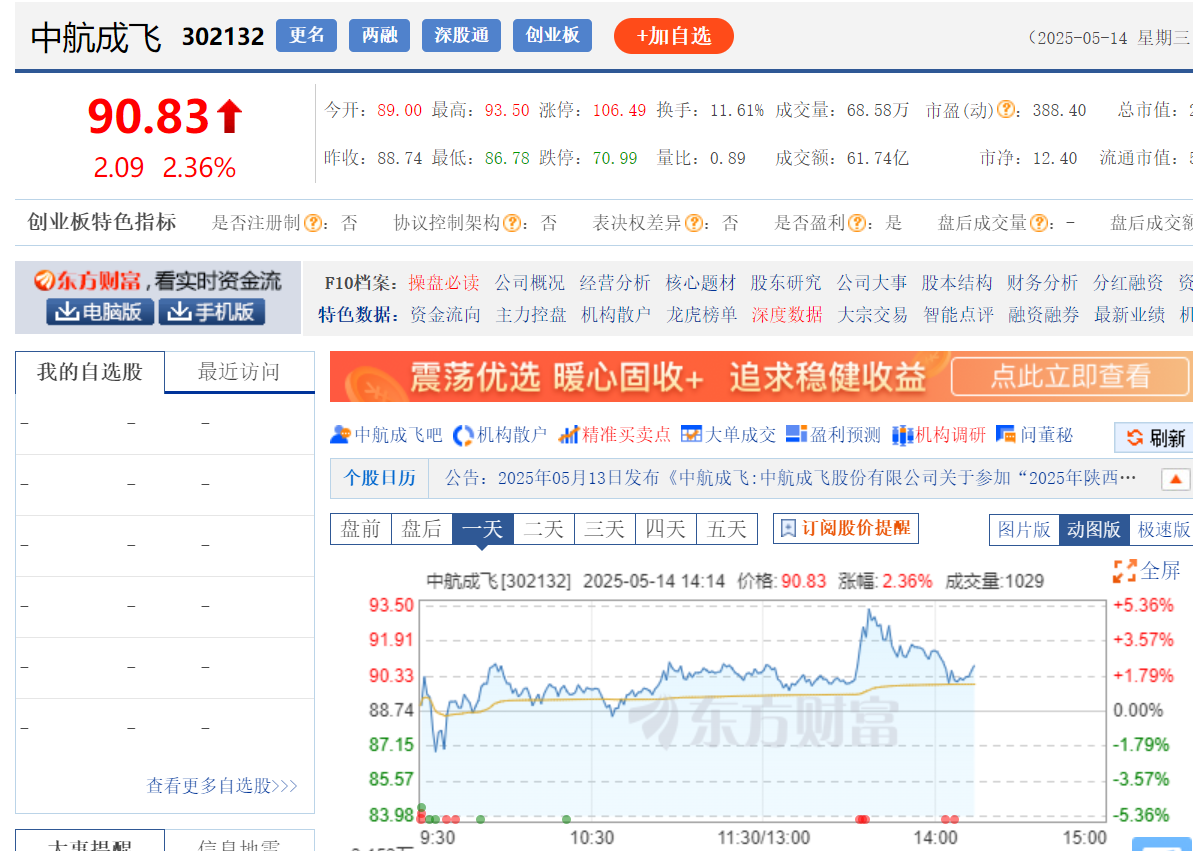
Task: Download the 电脑版 client
Action: pos(100,312)
